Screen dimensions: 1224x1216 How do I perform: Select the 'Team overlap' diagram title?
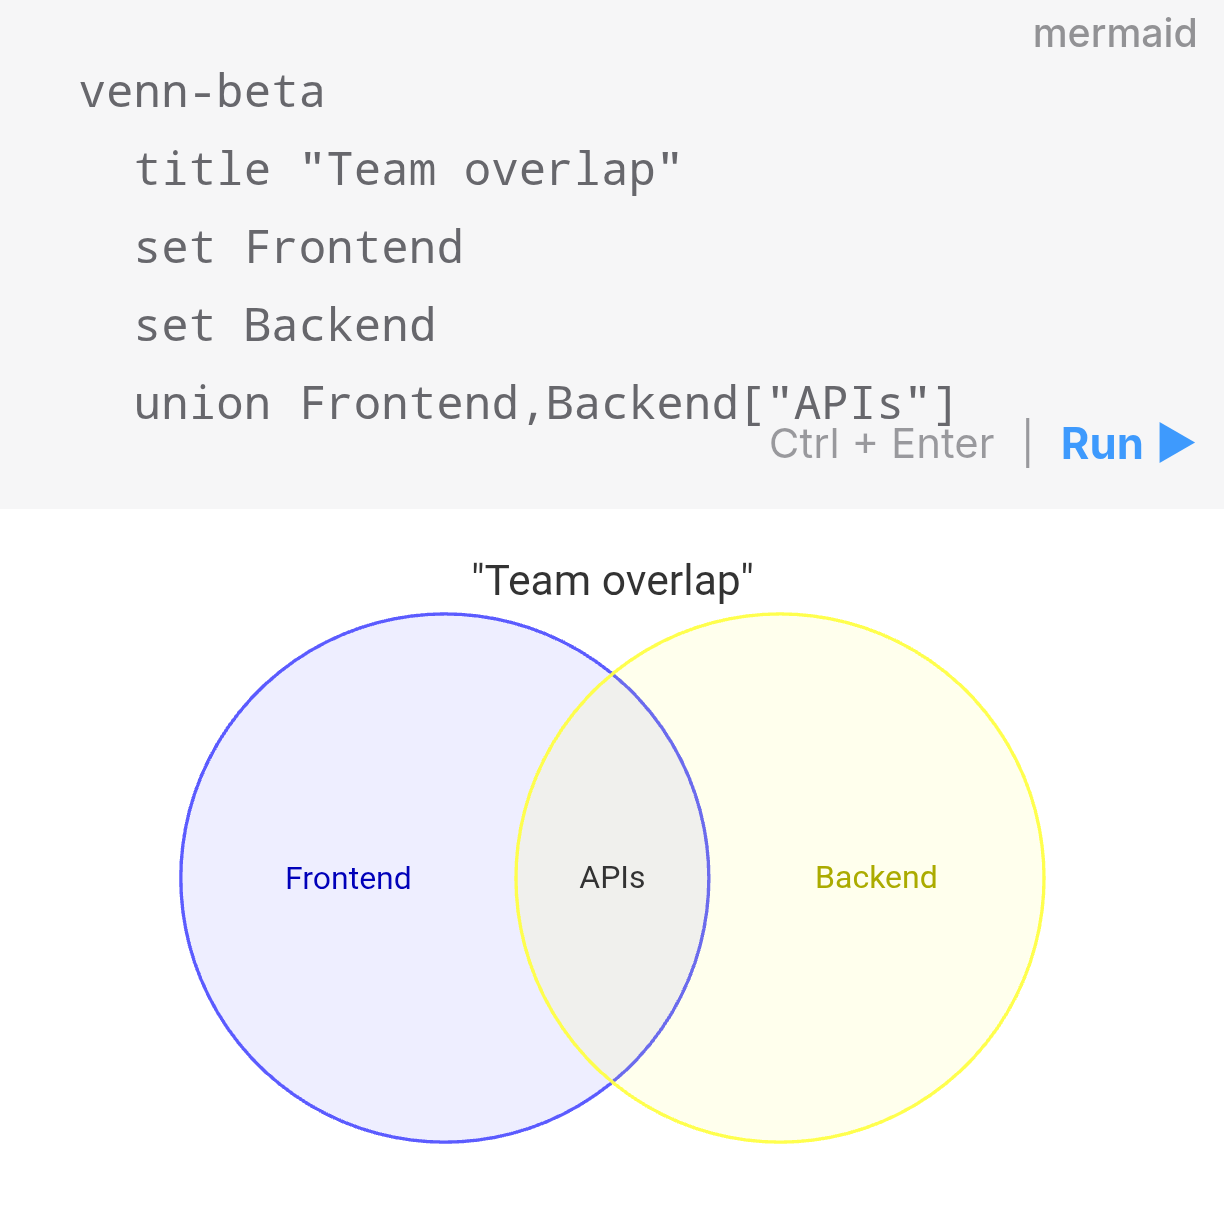point(612,580)
